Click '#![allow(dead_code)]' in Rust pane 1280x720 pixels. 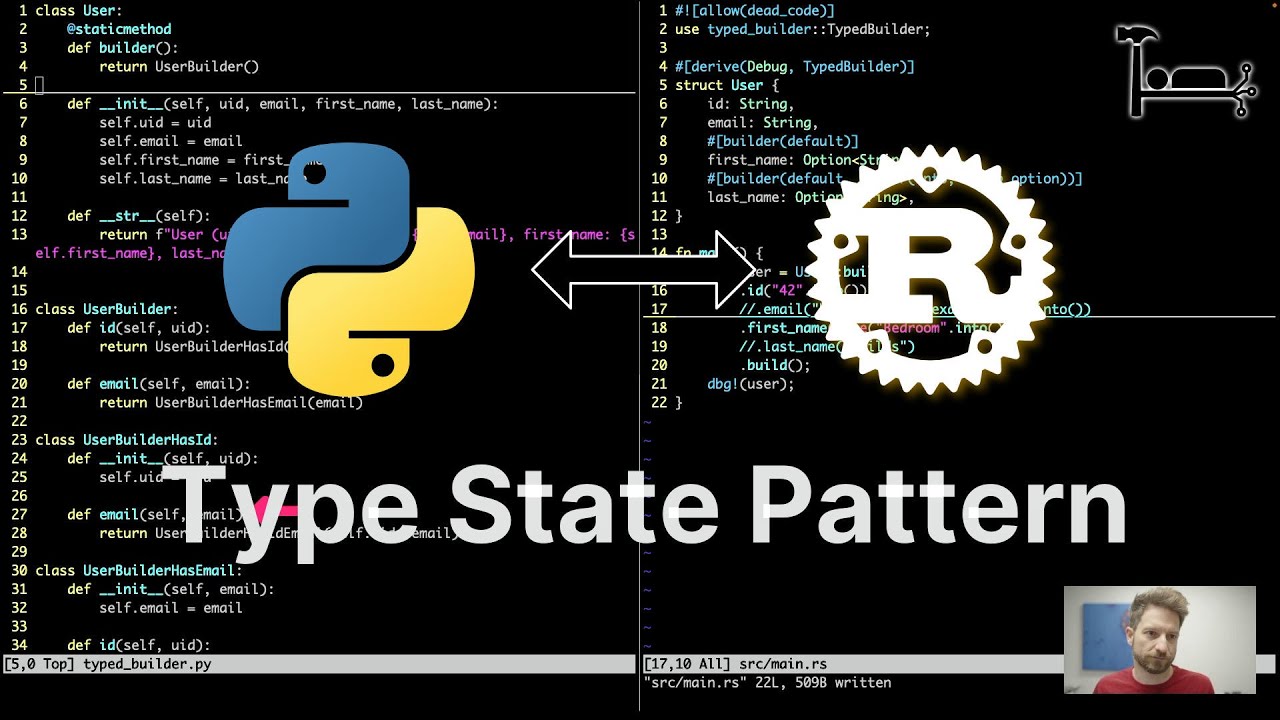(755, 10)
